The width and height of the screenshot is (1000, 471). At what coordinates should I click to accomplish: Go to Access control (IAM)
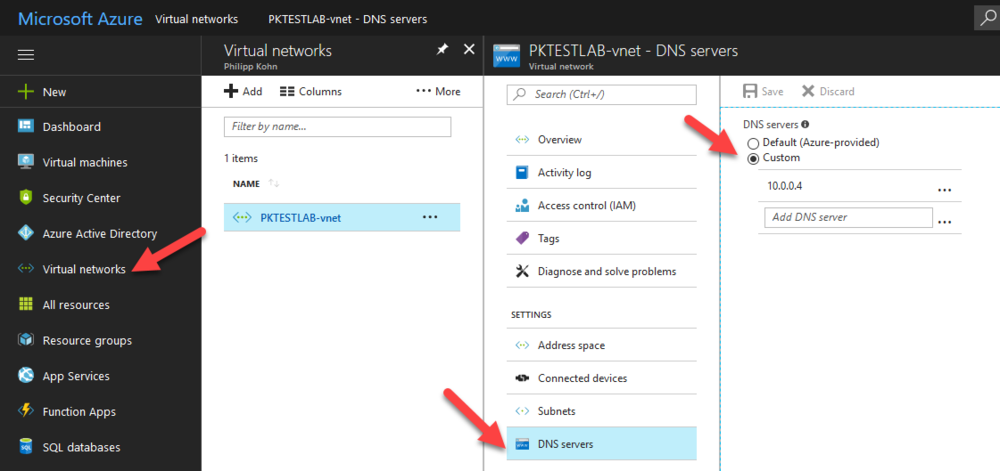(586, 206)
